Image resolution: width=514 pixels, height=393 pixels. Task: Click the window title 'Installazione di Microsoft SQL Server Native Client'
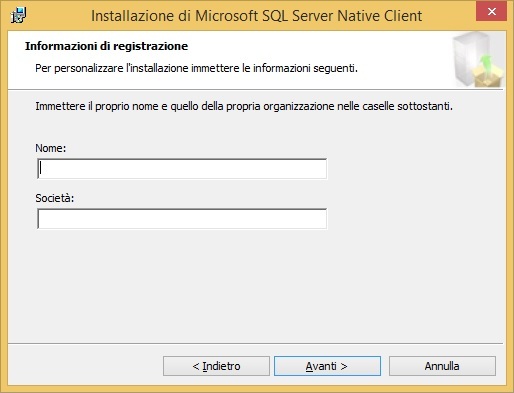(257, 16)
